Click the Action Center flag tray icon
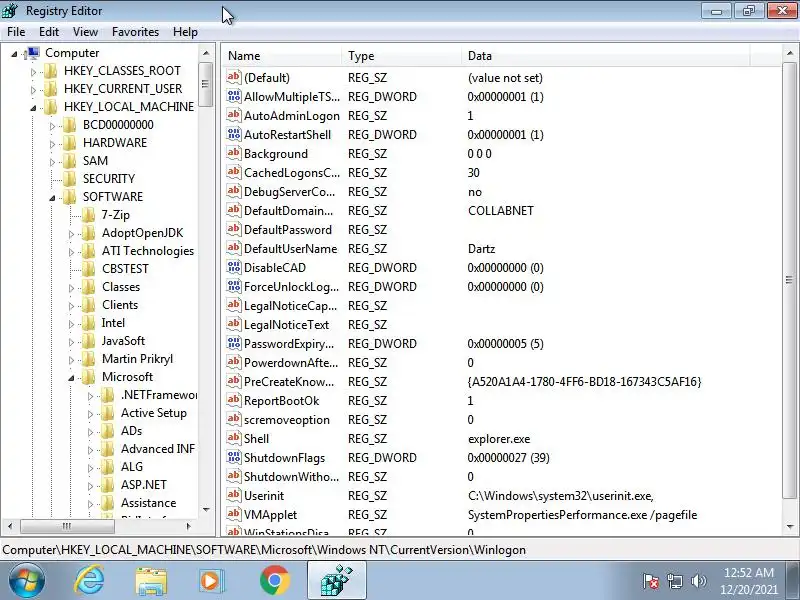The width and height of the screenshot is (800, 600). click(x=651, y=581)
